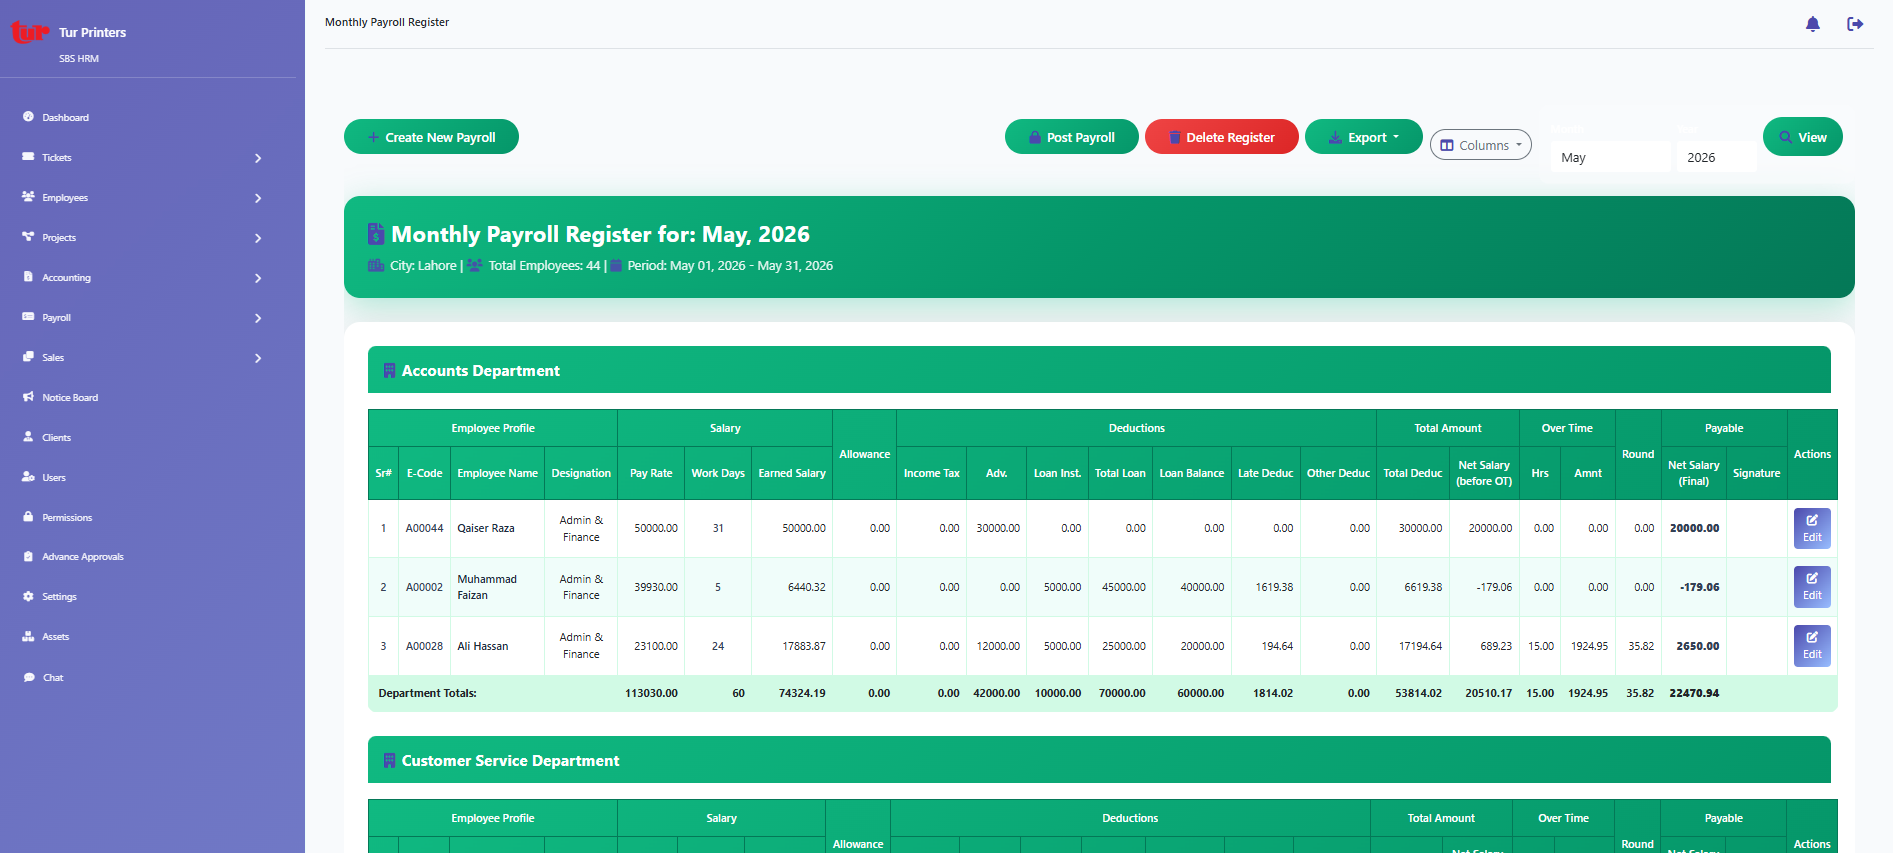Viewport: 1893px width, 853px height.
Task: Click the Loan Balance column header
Action: tap(1191, 473)
